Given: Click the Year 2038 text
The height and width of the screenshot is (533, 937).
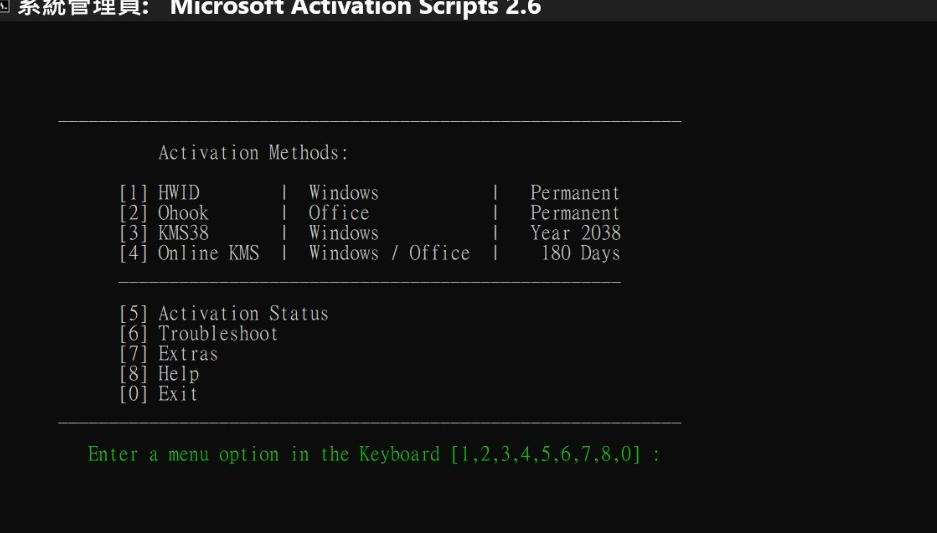Looking at the screenshot, I should click(x=575, y=233).
